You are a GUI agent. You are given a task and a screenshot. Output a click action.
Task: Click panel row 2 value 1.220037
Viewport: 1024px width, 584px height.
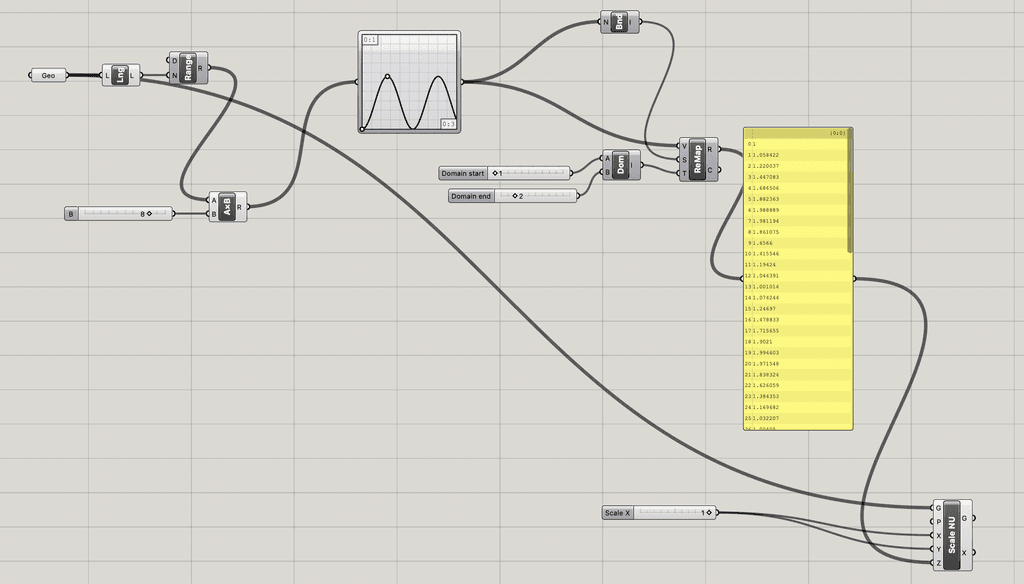pos(766,167)
